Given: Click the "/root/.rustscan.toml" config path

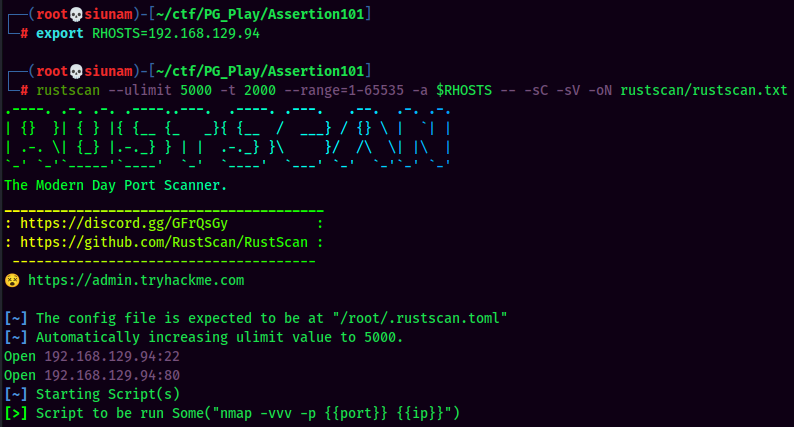Looking at the screenshot, I should tap(420, 318).
